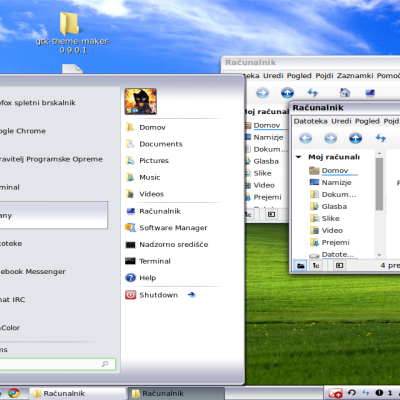Click Forward arrow in back Računalnik window

point(262,93)
